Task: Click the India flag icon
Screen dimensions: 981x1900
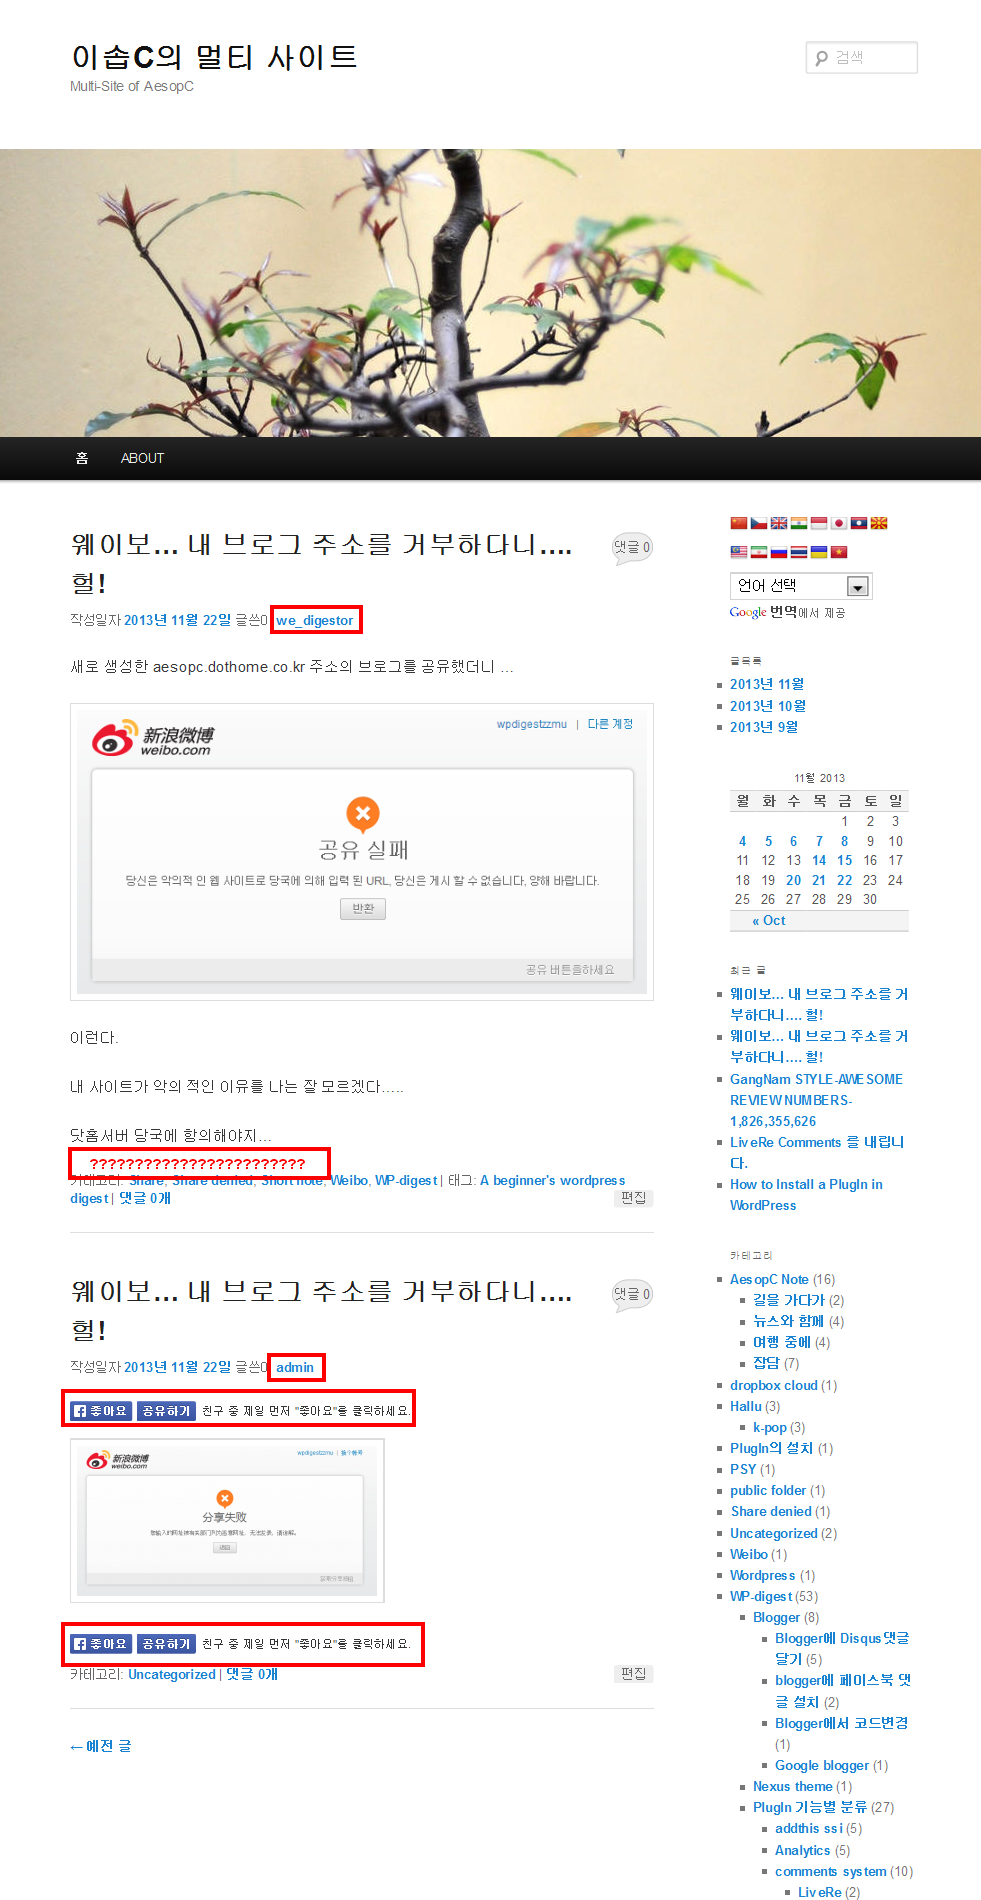Action: pyautogui.click(x=799, y=523)
